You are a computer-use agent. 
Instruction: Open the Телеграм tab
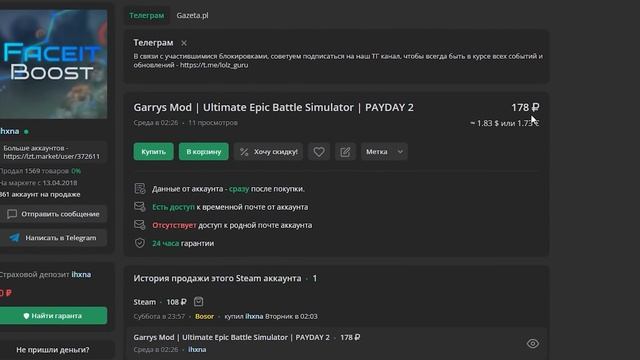click(x=147, y=16)
